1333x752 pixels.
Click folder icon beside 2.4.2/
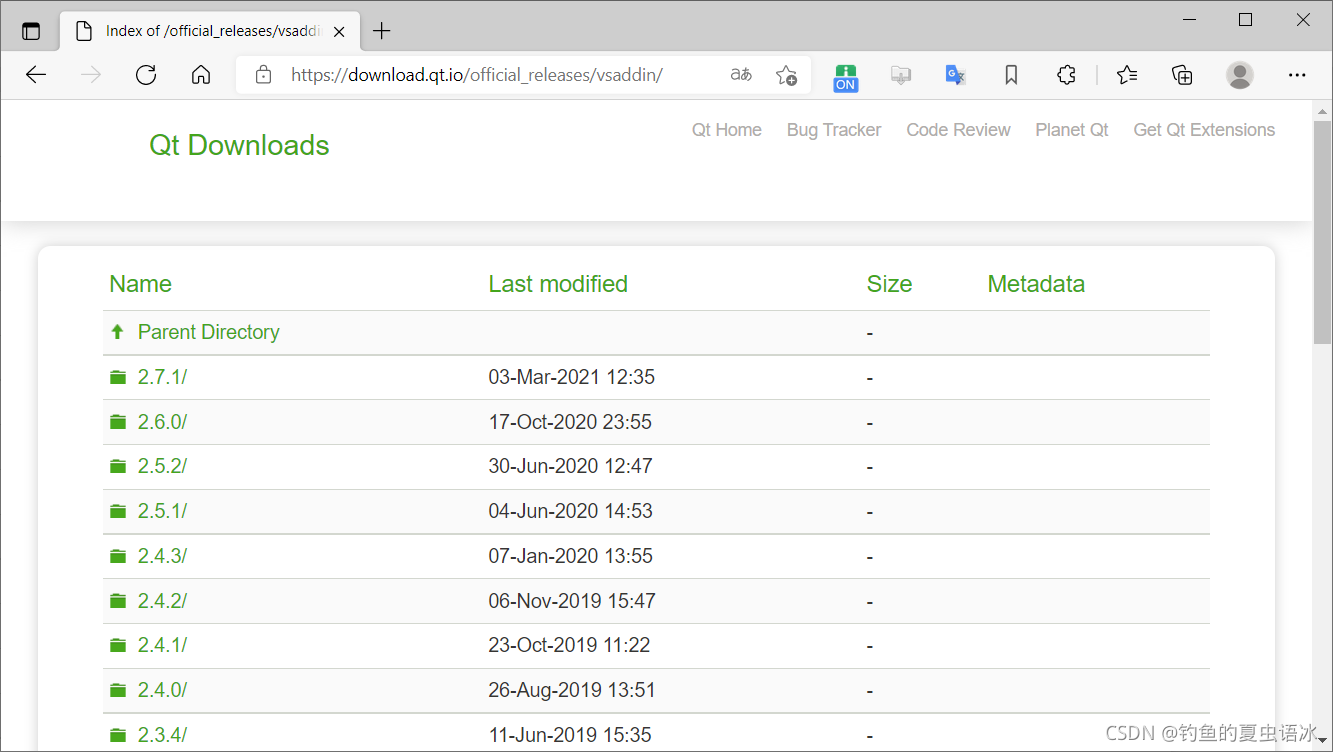click(x=118, y=601)
